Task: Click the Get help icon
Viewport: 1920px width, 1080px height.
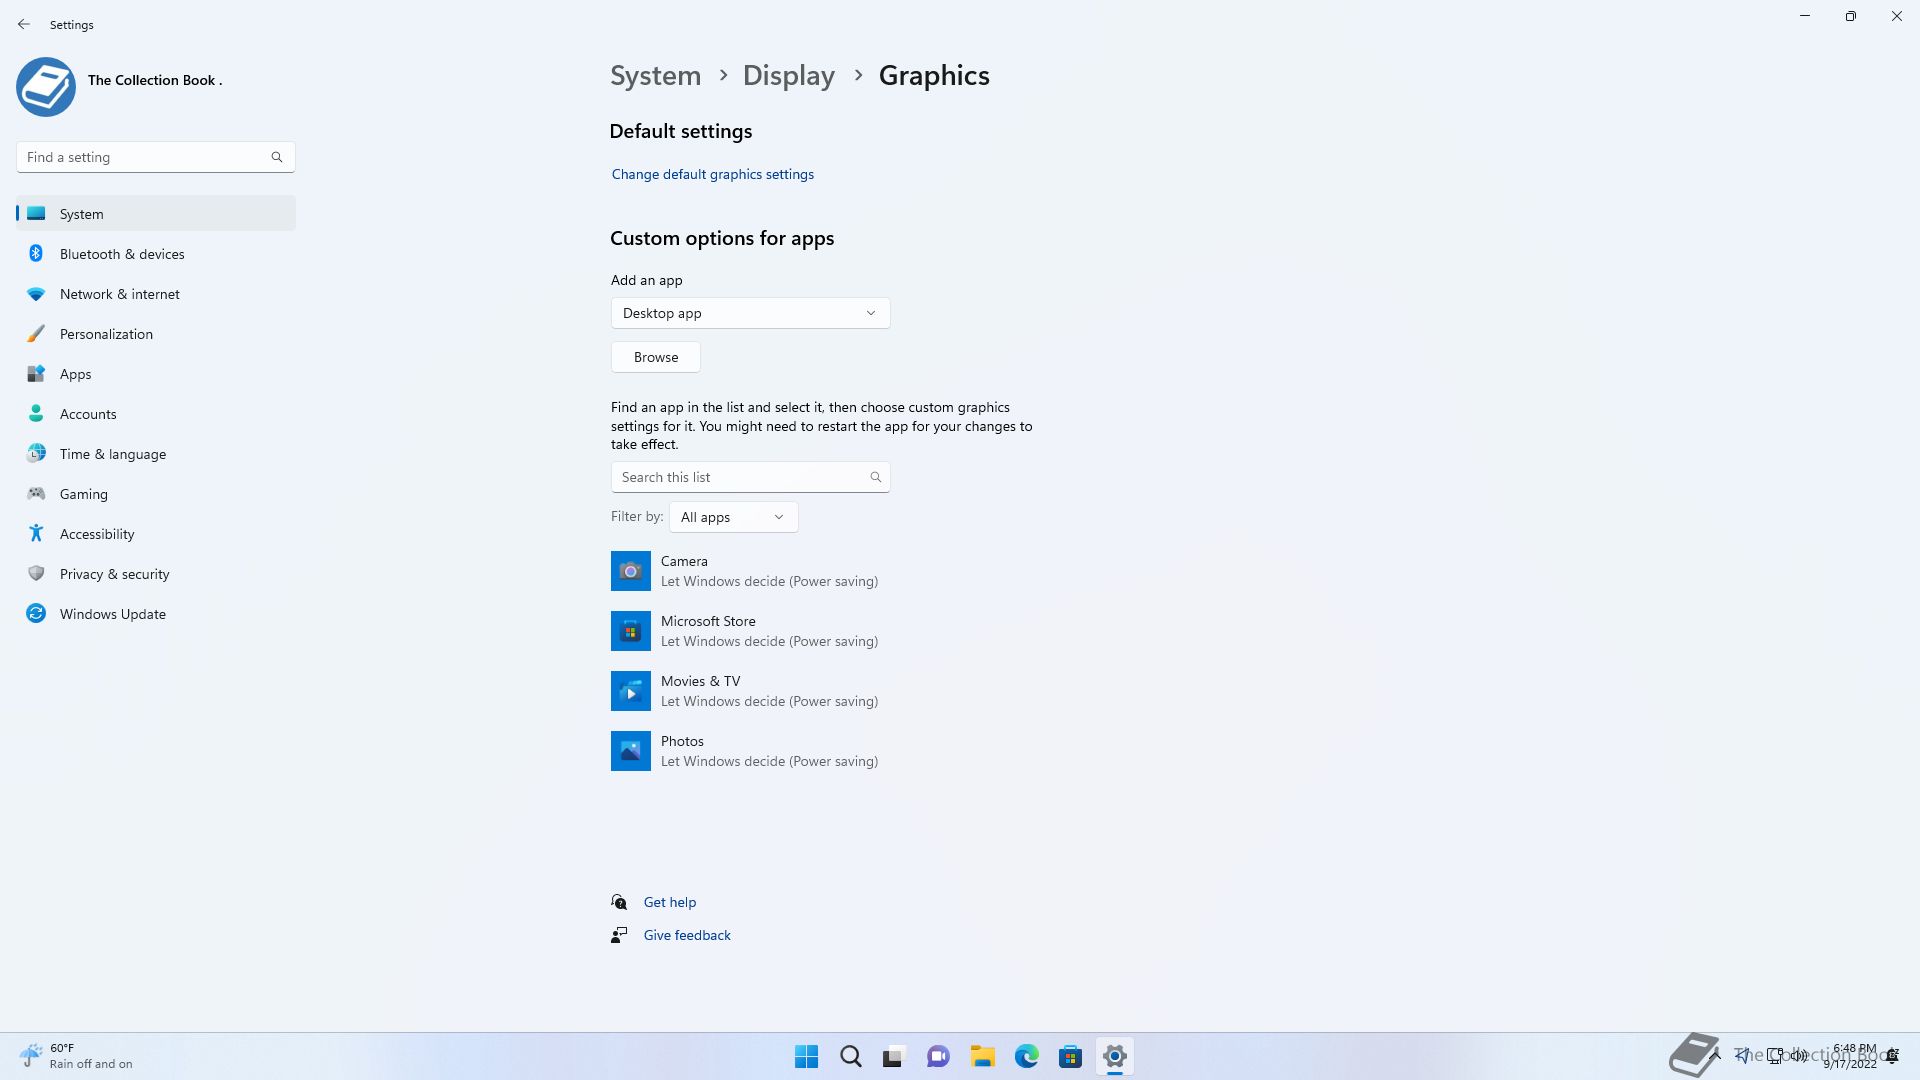Action: coord(619,902)
